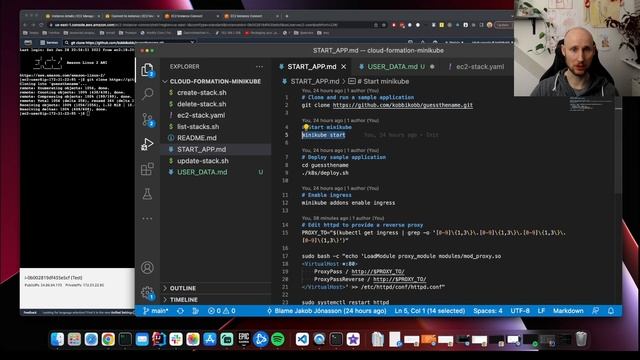Open ec2-stack.yaml in the explorer
Viewport: 640px width, 360px height.
tap(201, 116)
